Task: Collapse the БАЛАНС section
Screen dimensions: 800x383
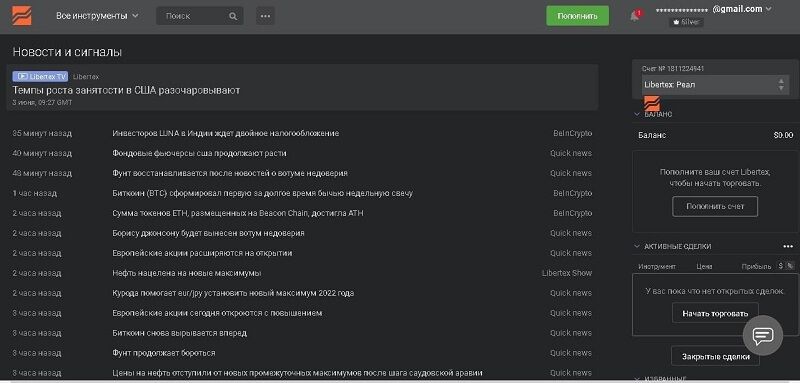Action: tap(637, 114)
